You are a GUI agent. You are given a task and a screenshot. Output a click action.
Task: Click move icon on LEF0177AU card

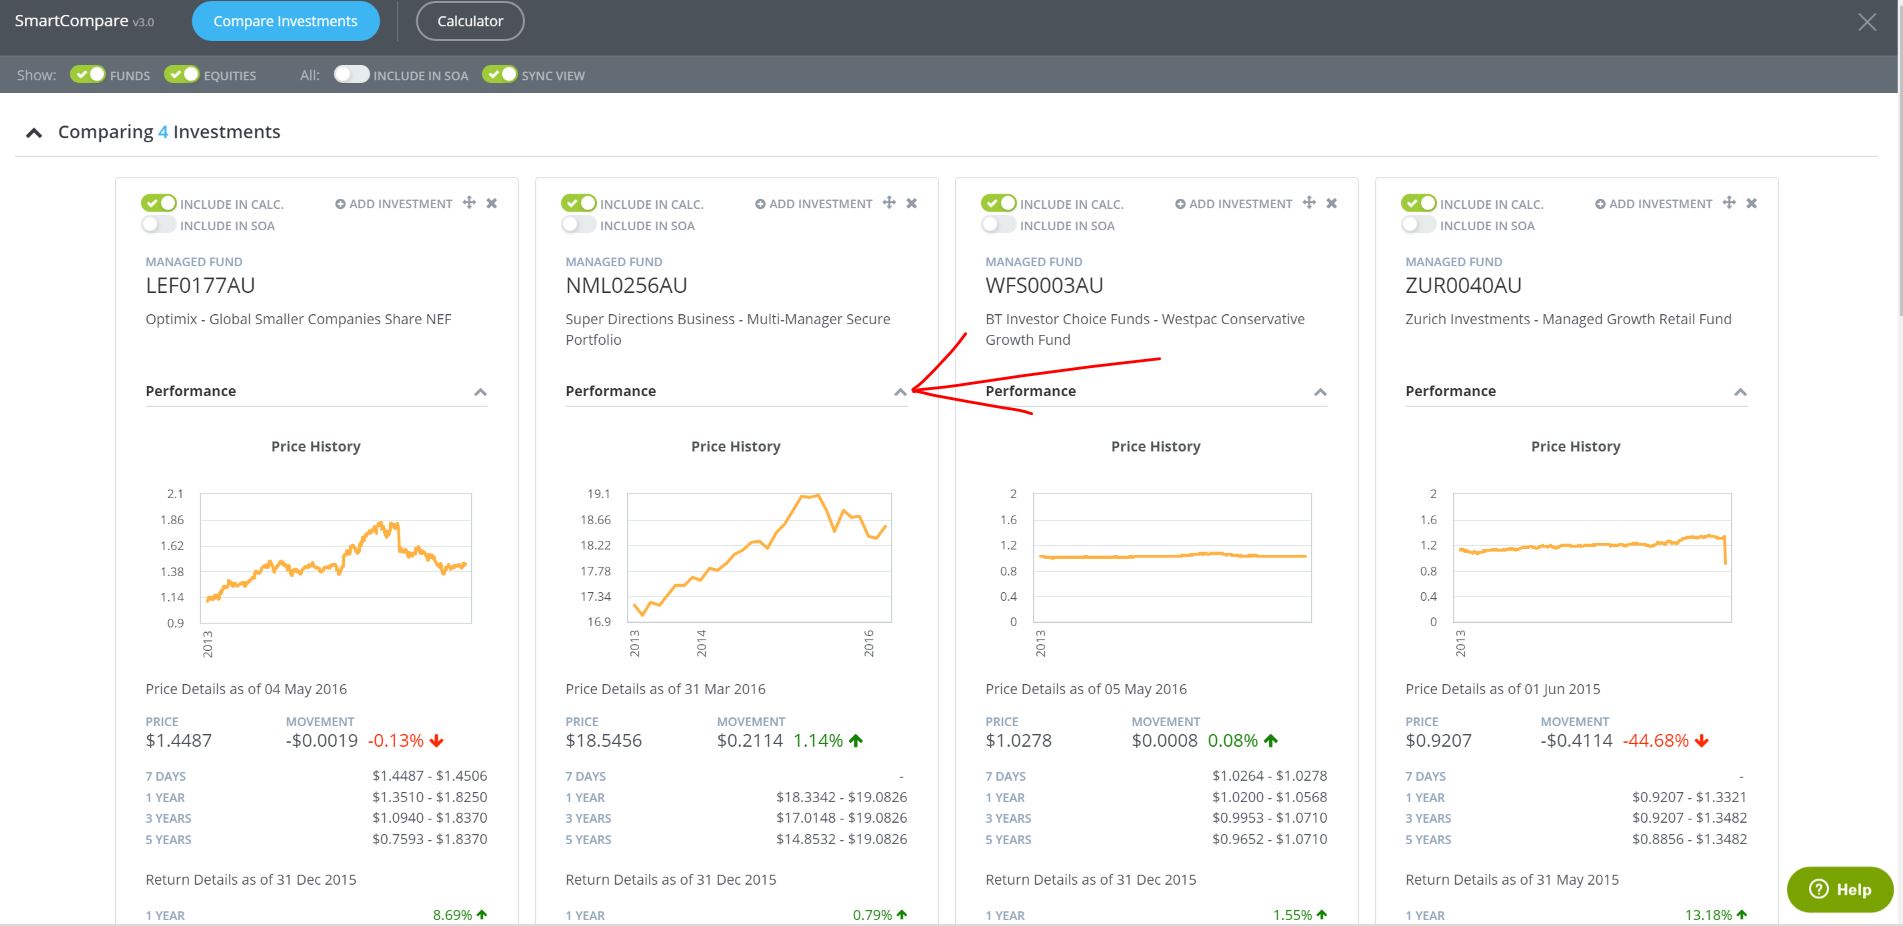coord(469,203)
